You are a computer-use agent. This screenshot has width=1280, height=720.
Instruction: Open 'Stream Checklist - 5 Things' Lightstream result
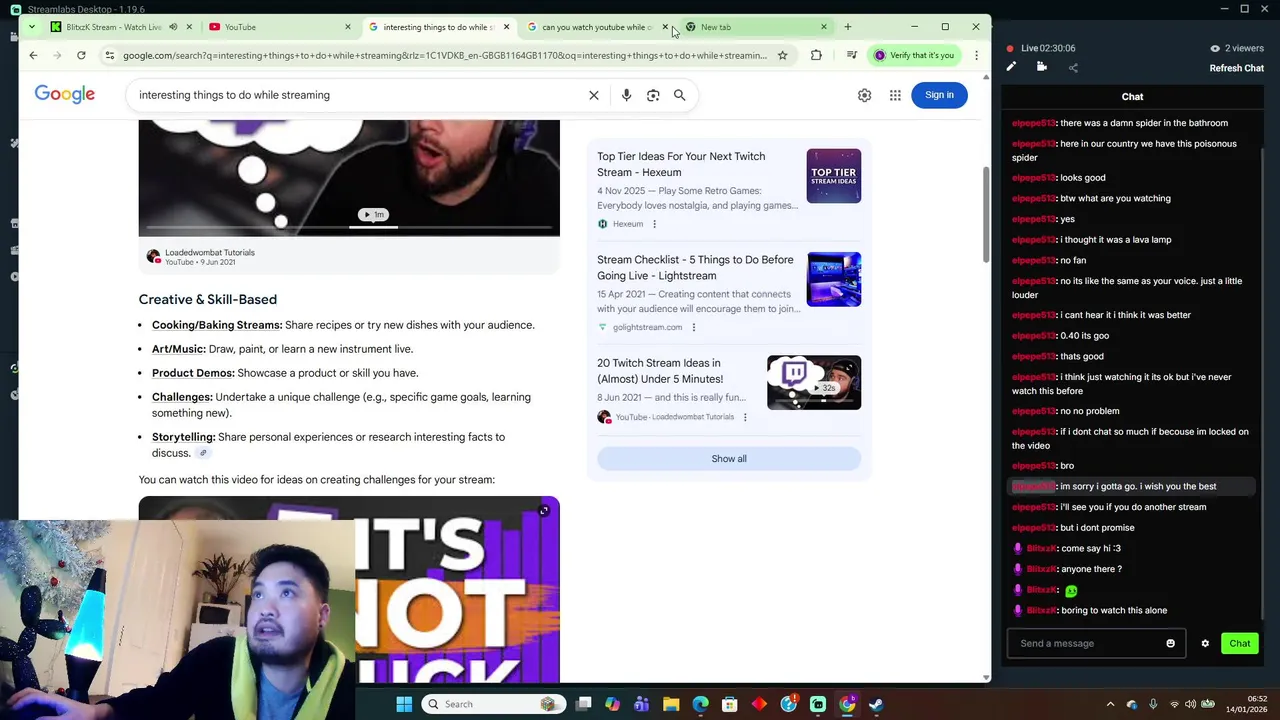(695, 267)
